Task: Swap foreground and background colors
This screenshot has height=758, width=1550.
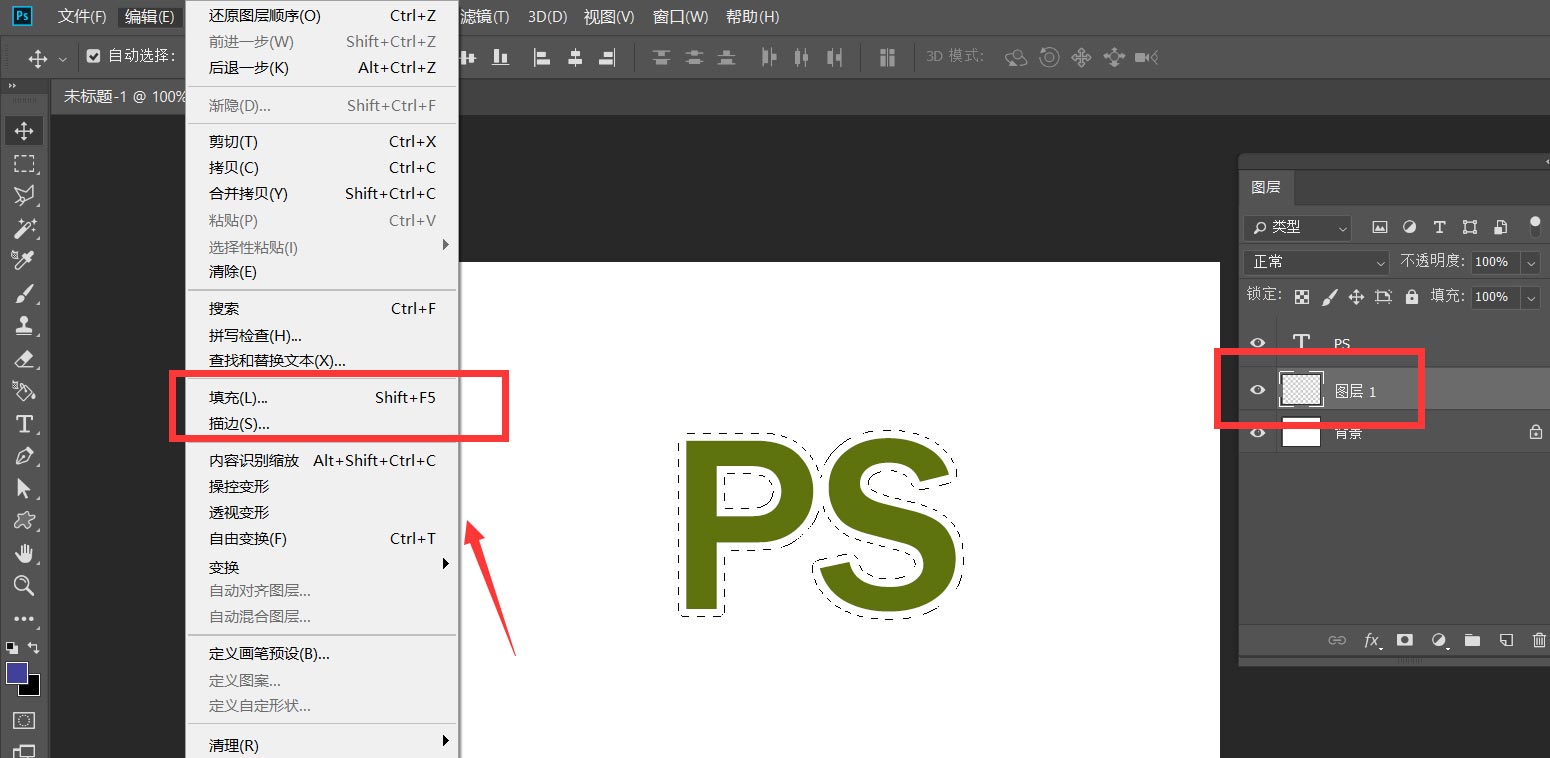Action: point(34,647)
